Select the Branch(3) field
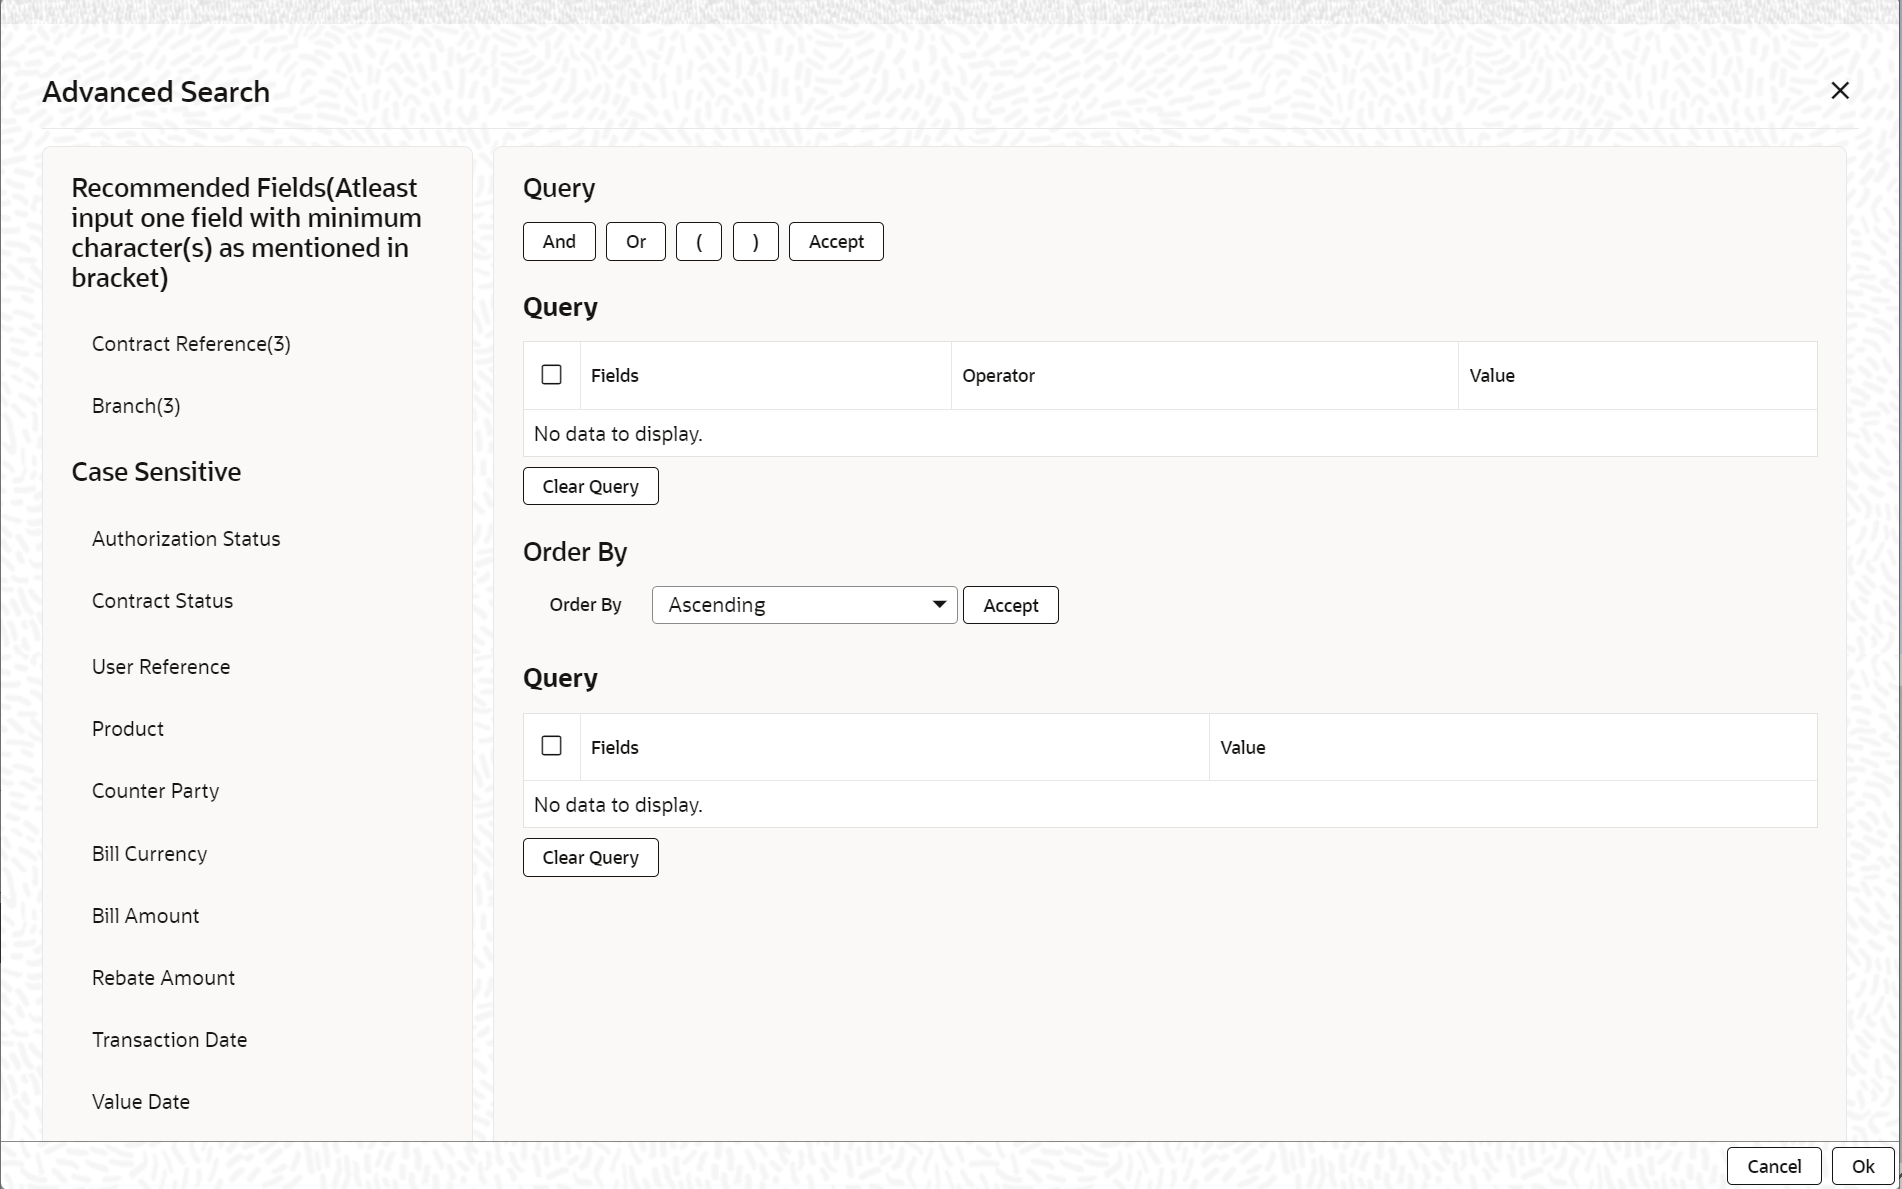1902x1189 pixels. [136, 406]
